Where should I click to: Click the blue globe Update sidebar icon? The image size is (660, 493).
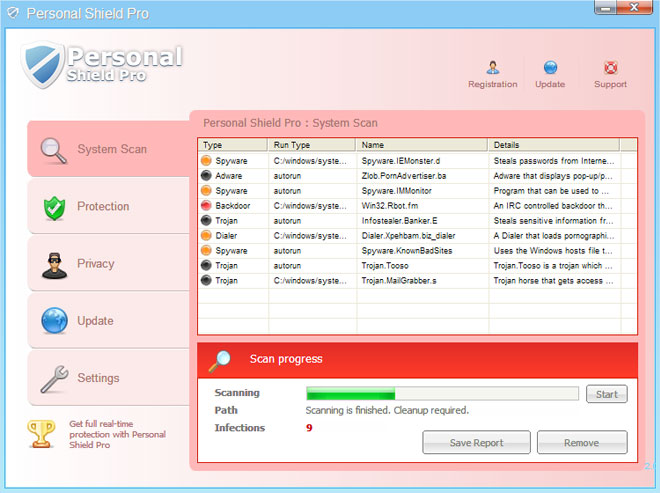[x=54, y=320]
